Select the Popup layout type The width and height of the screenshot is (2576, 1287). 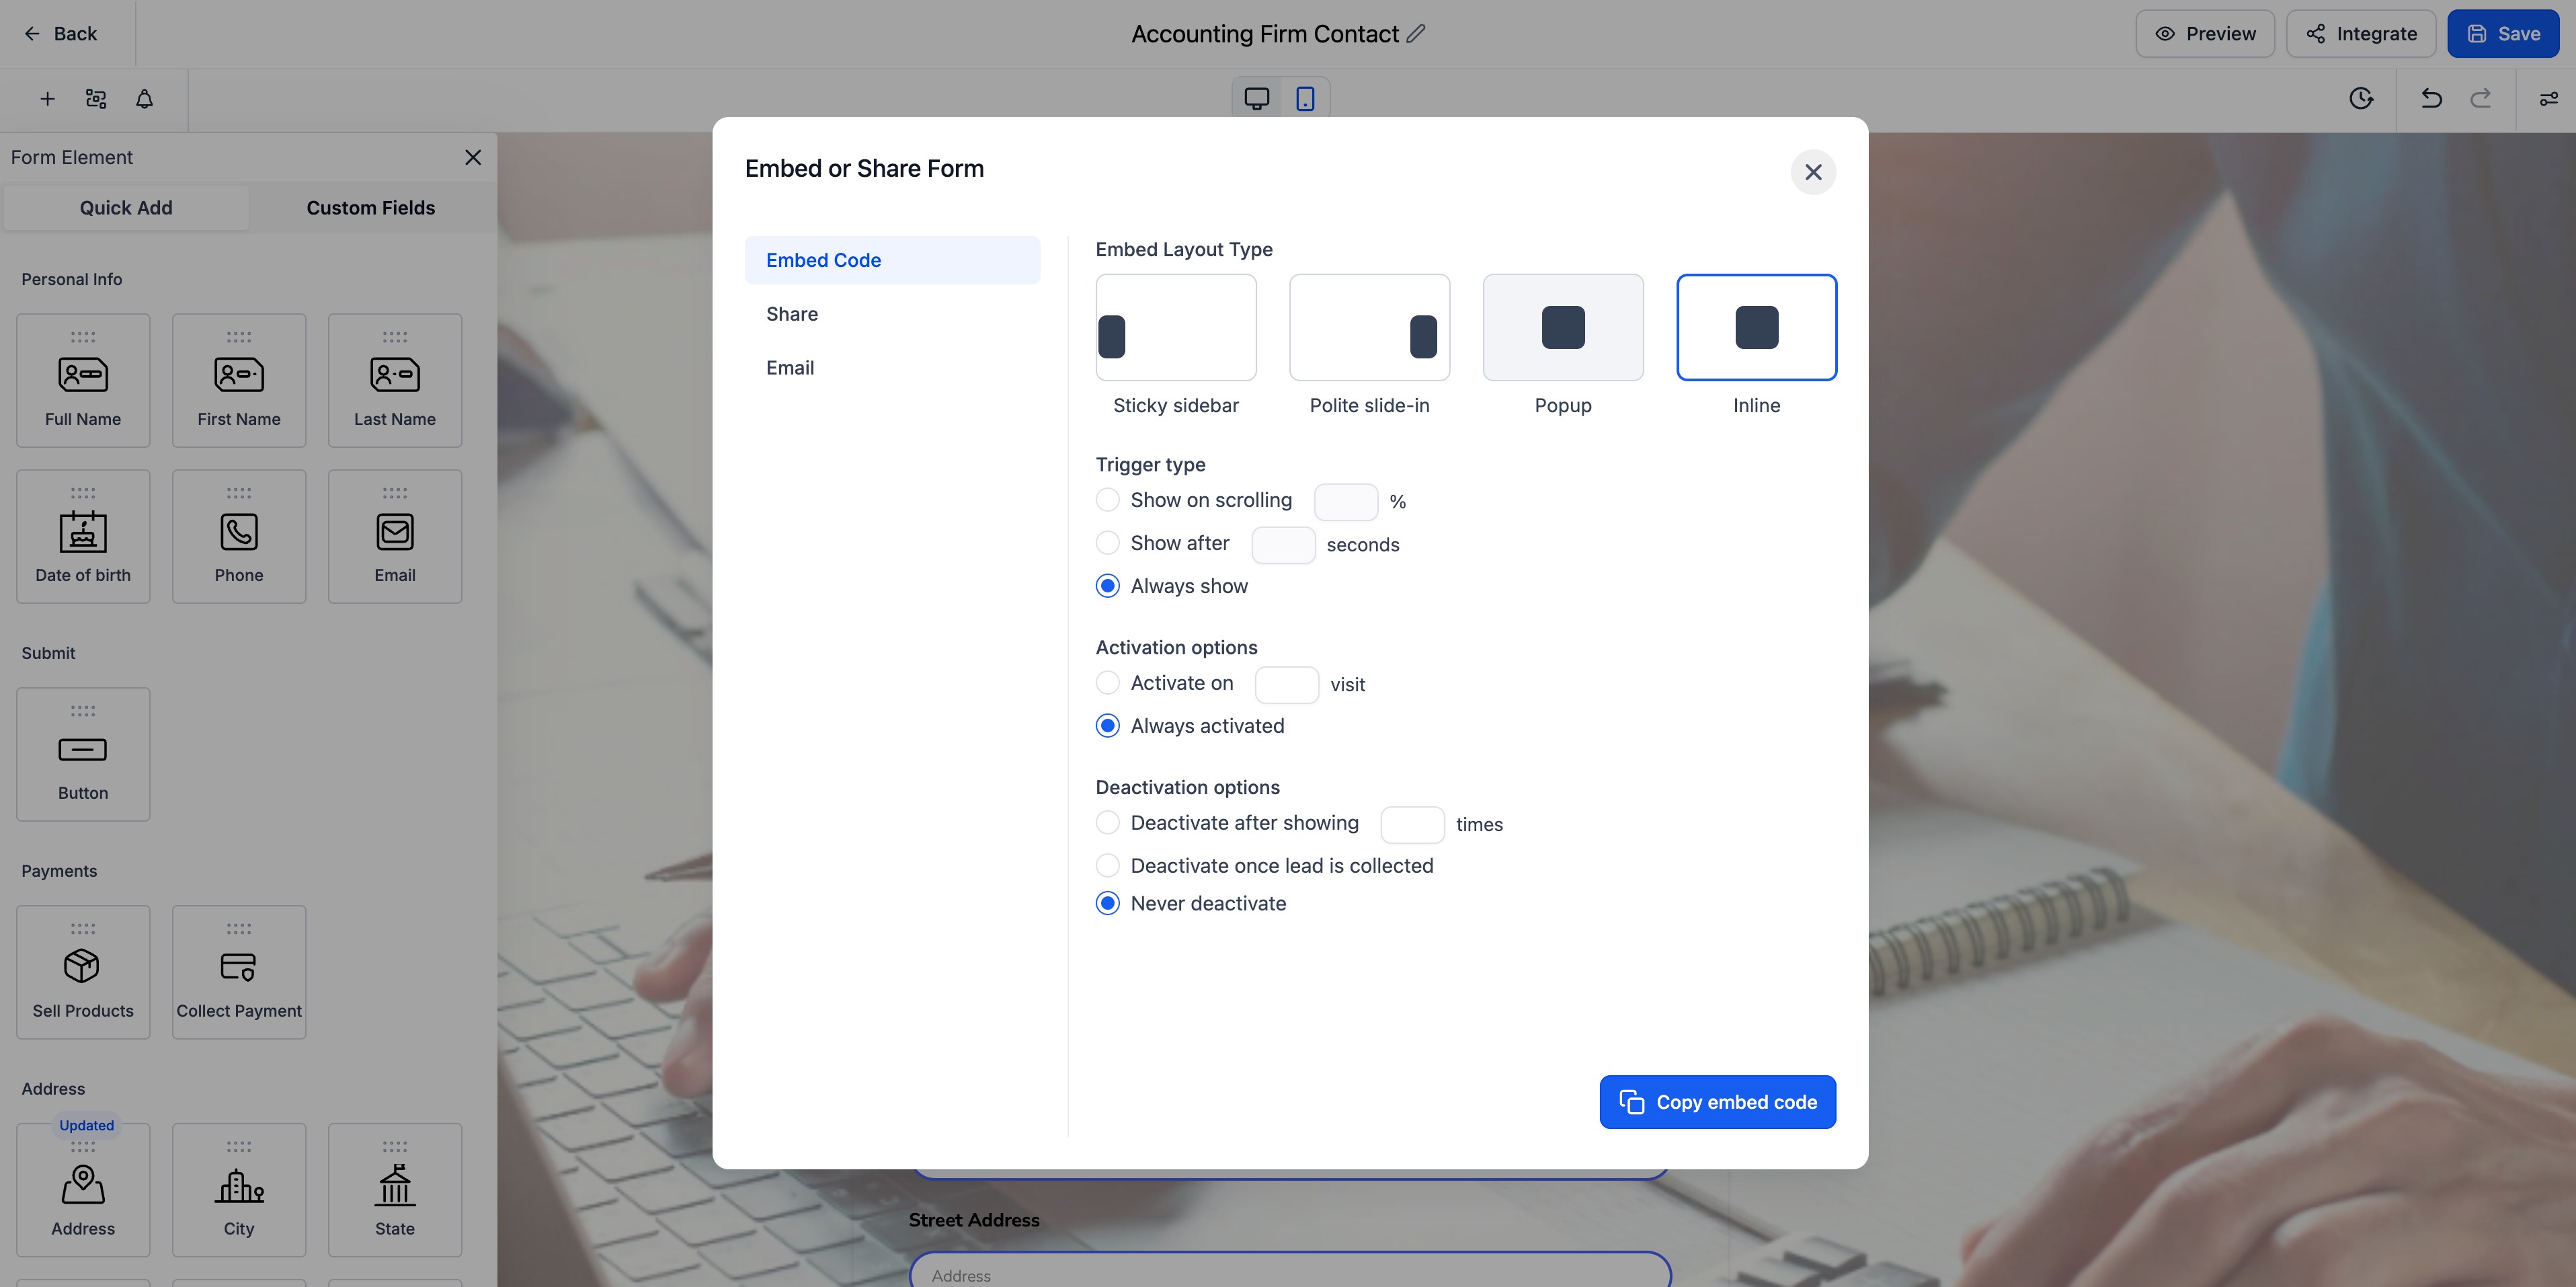coord(1562,328)
